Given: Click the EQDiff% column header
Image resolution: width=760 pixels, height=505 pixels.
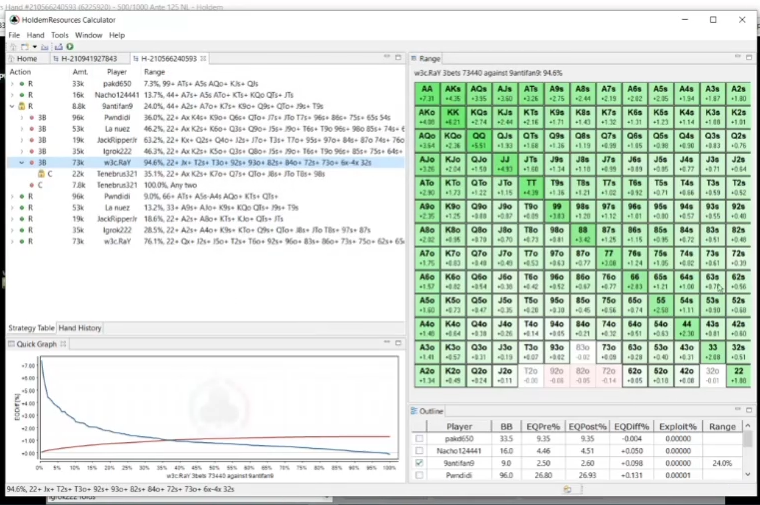Looking at the screenshot, I should coord(631,426).
